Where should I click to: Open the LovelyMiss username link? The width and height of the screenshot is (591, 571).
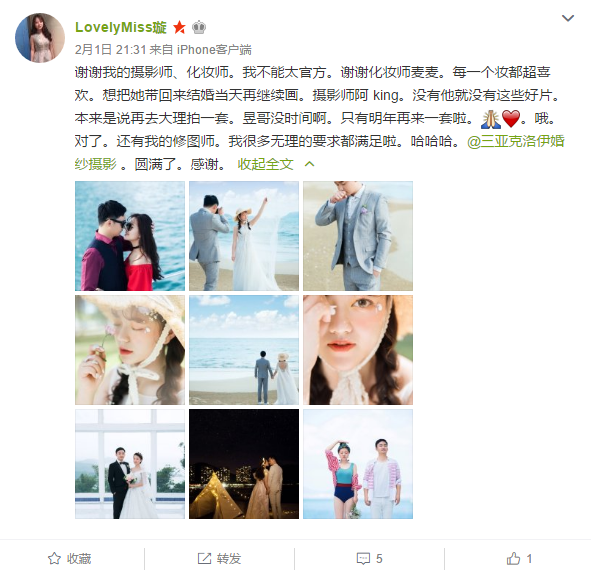coord(121,27)
